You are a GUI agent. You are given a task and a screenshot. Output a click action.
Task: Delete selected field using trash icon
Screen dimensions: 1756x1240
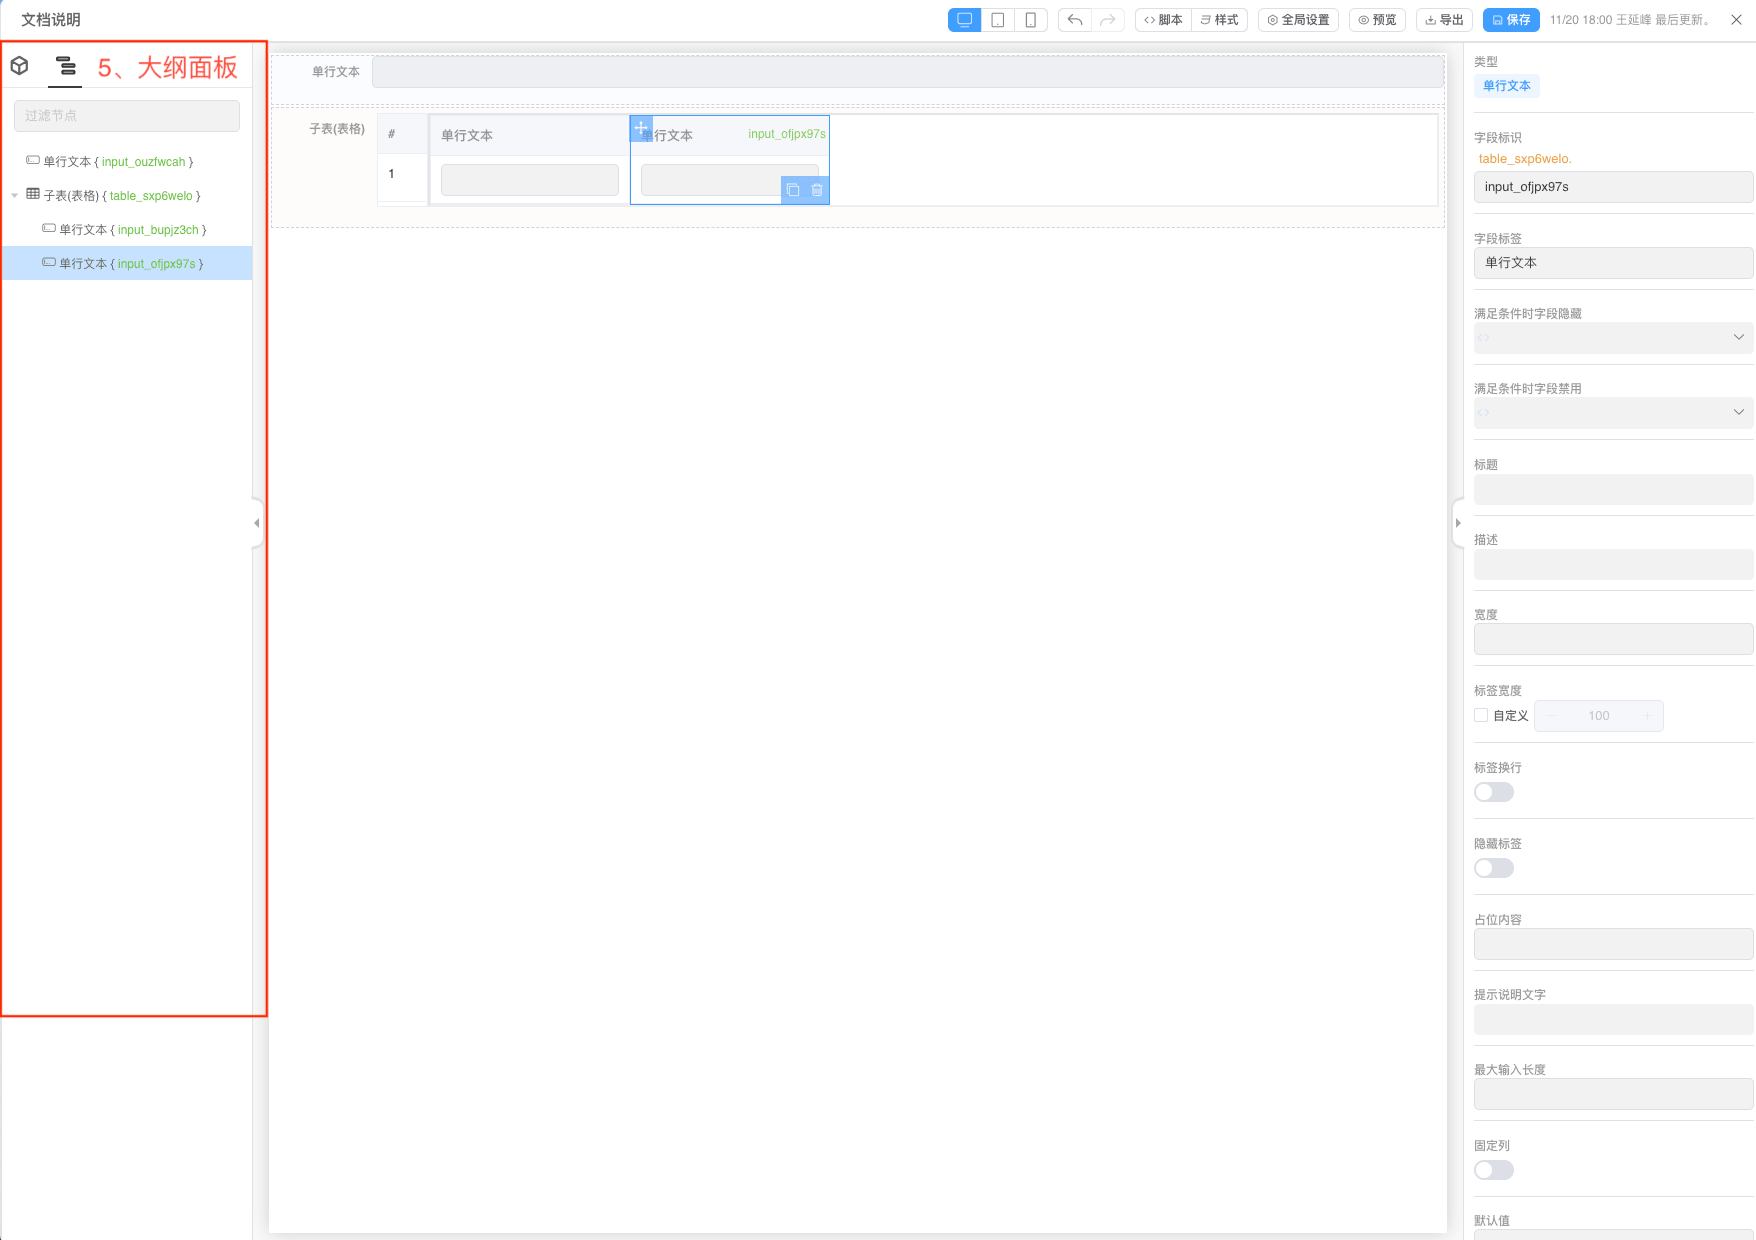click(817, 190)
